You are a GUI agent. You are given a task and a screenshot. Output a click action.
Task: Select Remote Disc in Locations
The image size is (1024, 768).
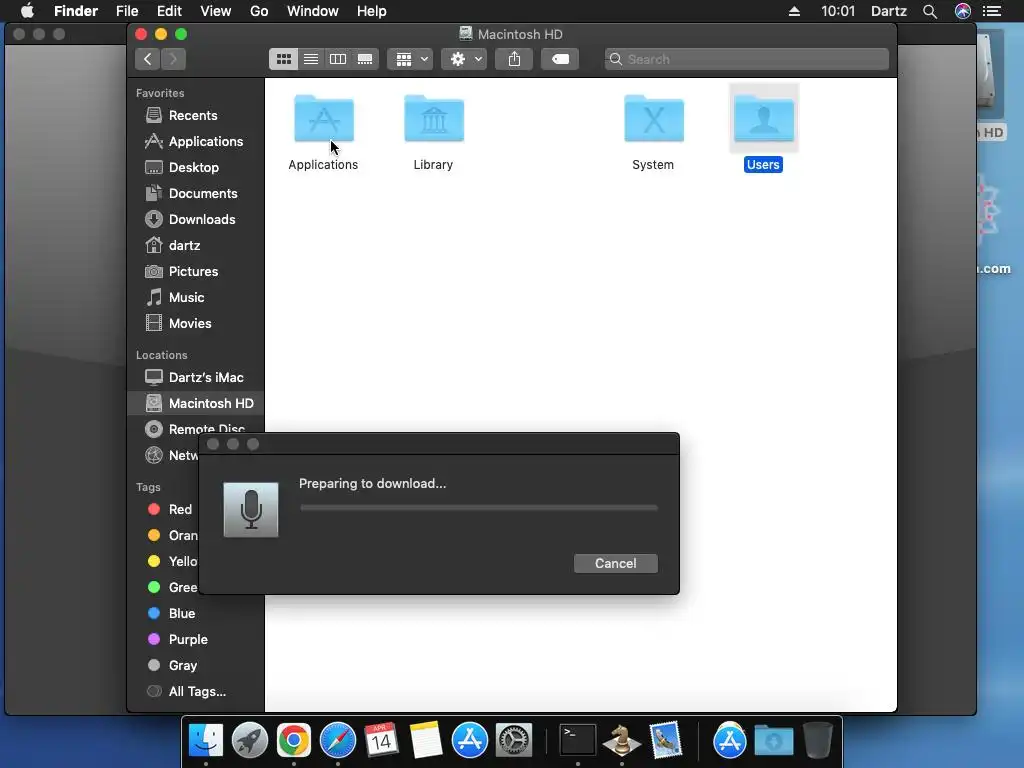(x=196, y=429)
